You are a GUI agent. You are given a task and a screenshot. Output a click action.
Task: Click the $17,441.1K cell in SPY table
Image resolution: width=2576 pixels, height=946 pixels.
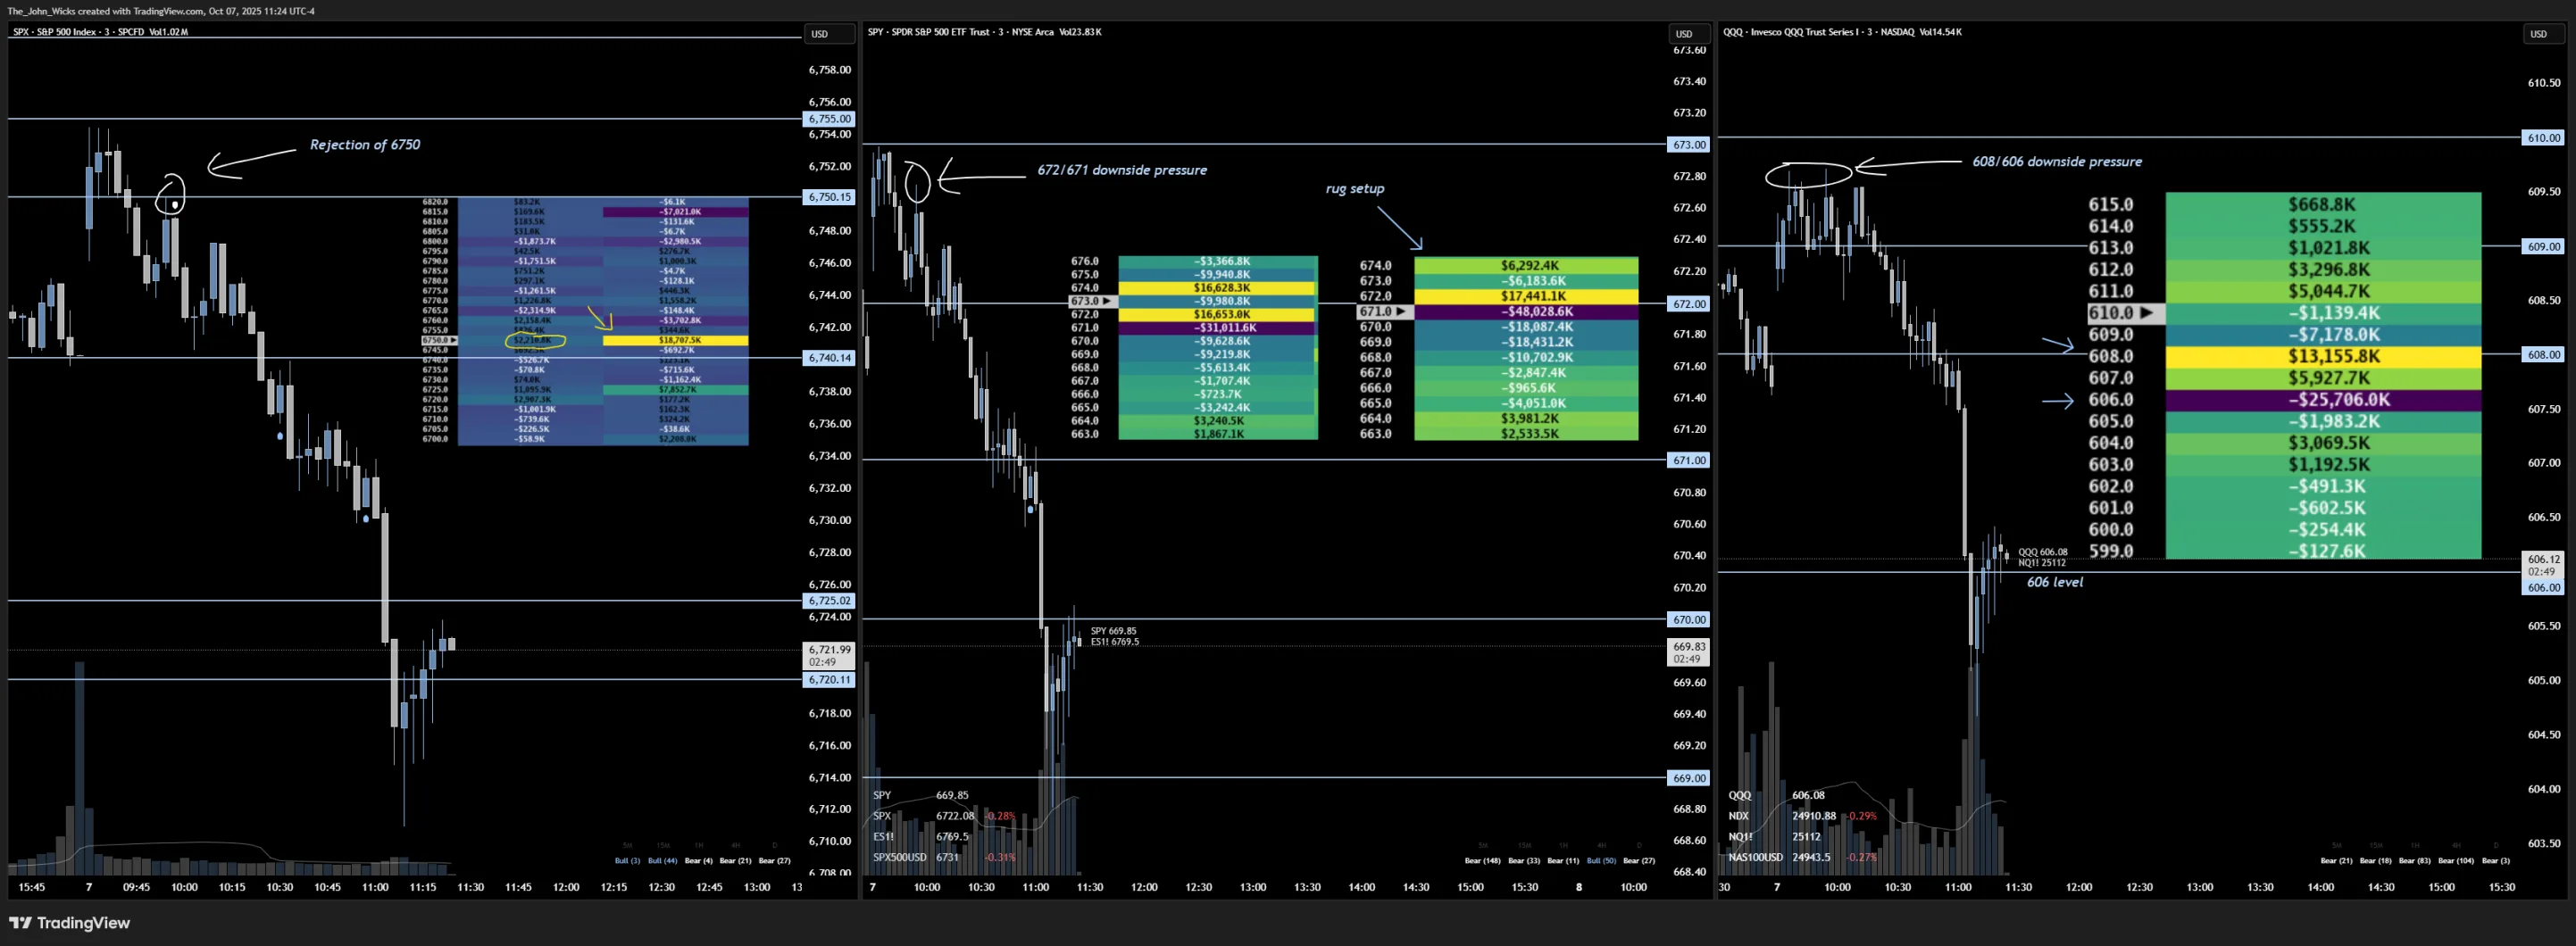click(x=1526, y=297)
